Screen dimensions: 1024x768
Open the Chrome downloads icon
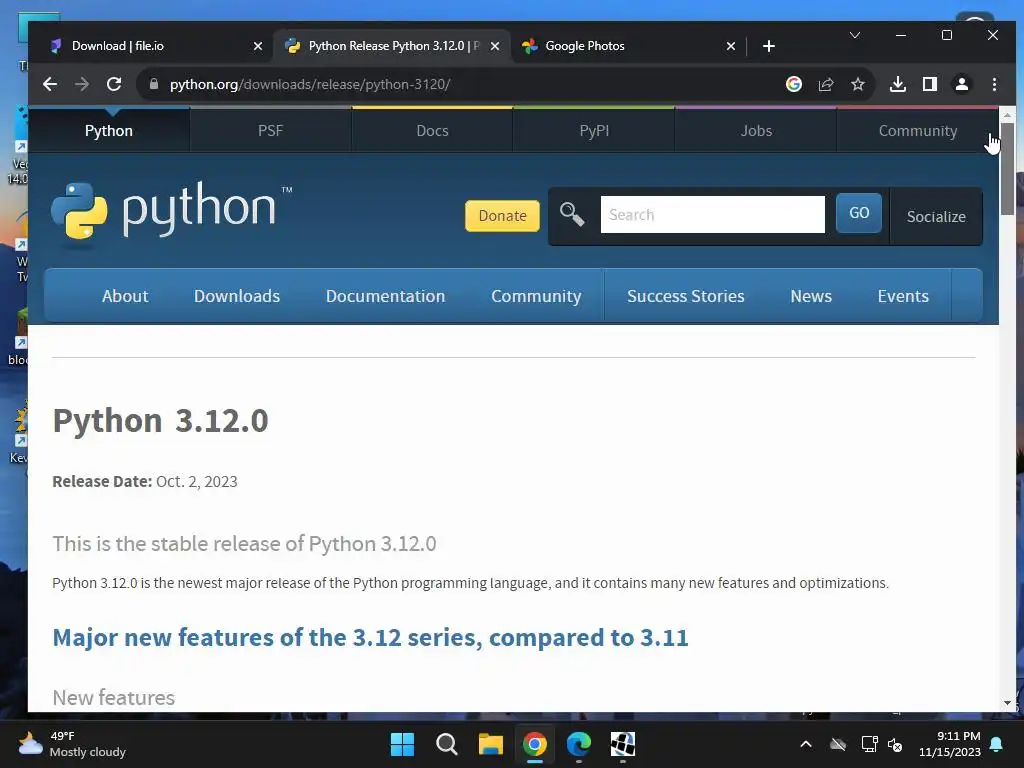tap(898, 84)
